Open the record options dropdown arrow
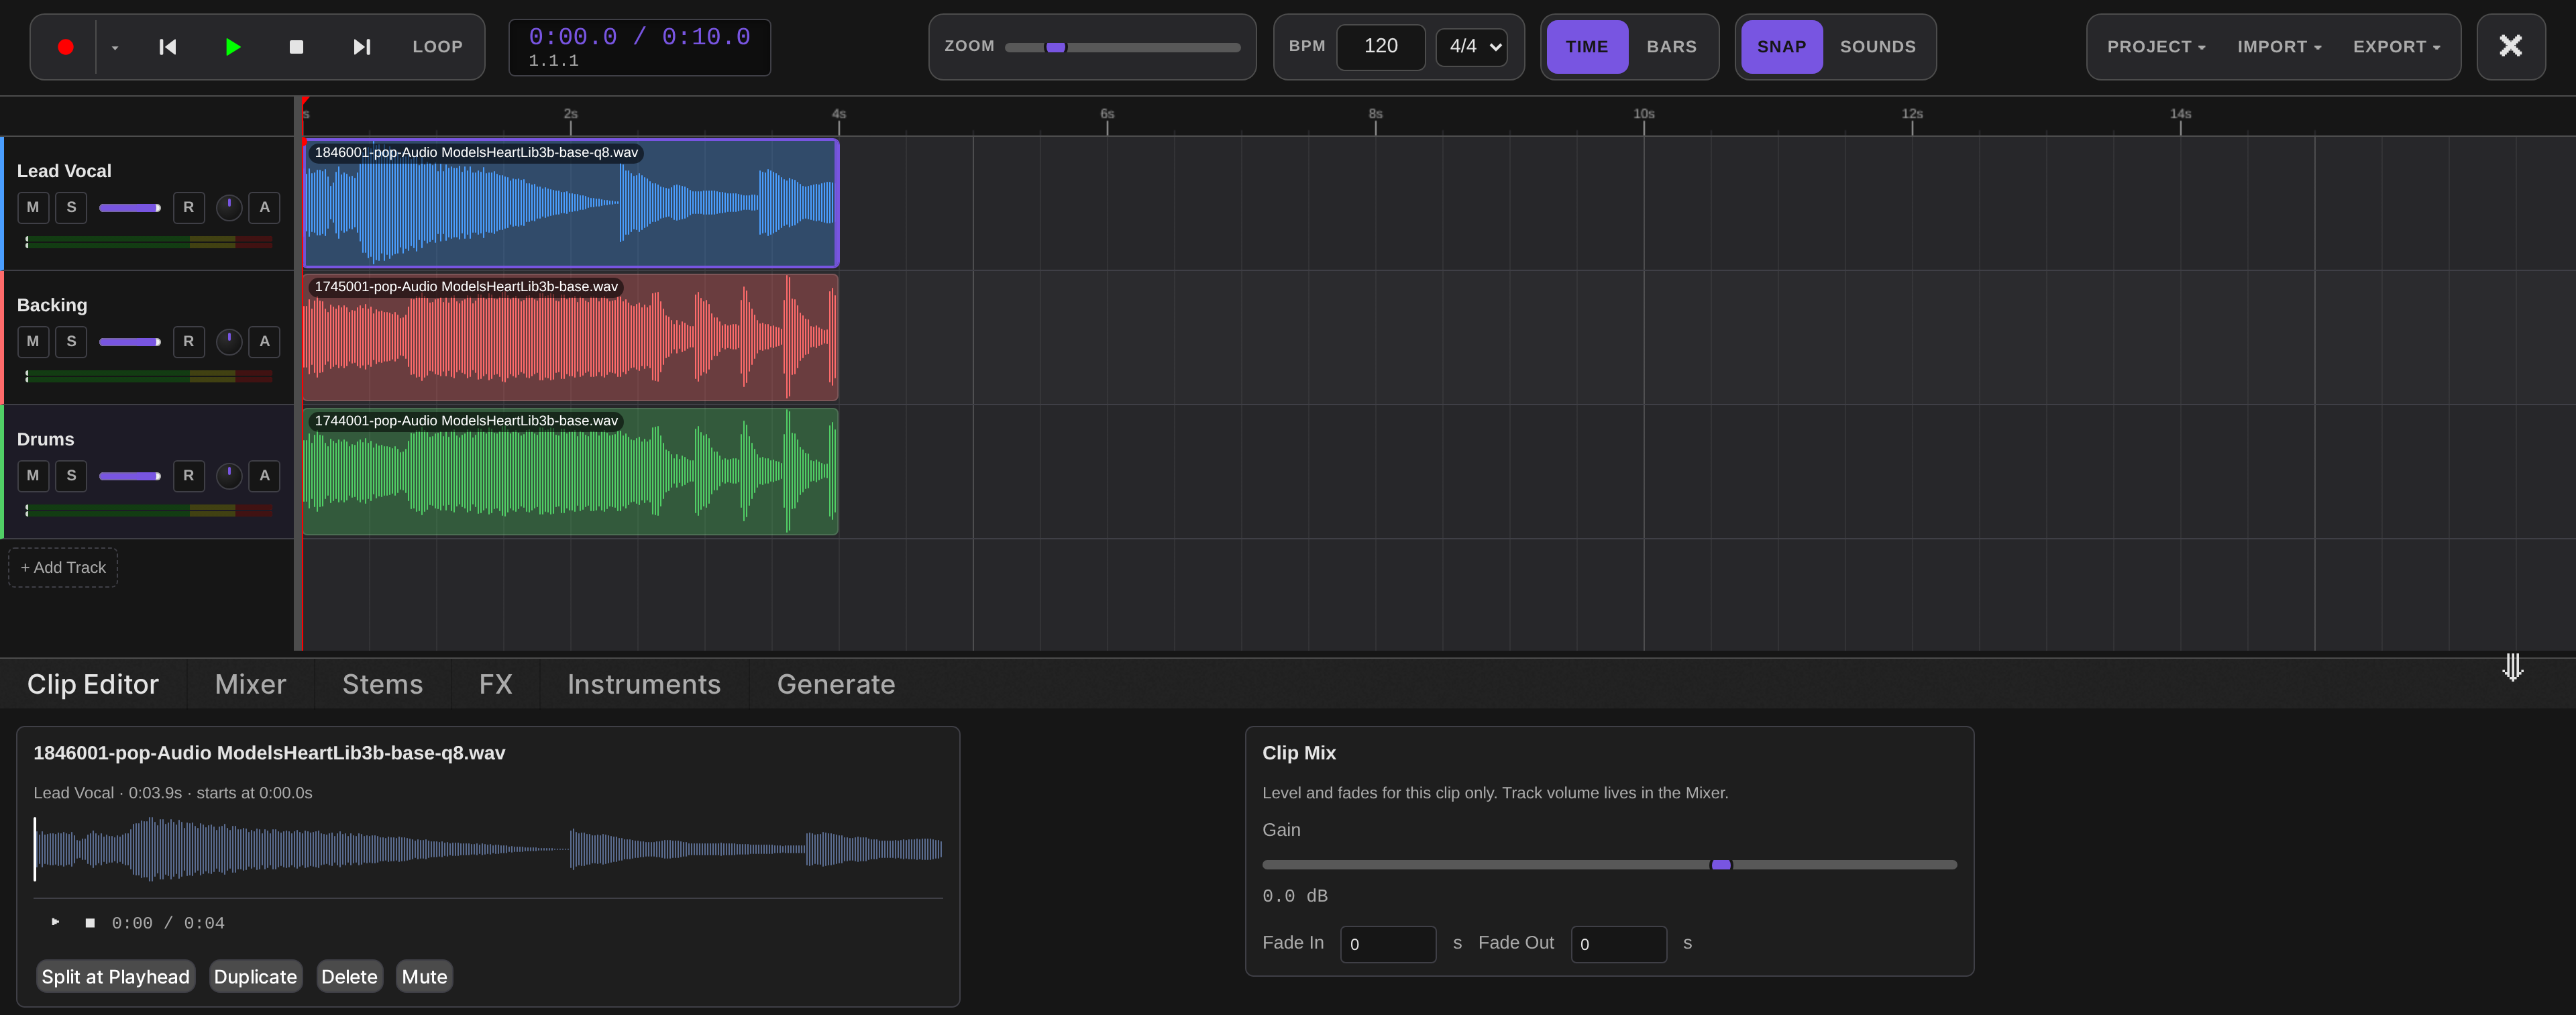Screen dimensions: 2576x1015 [115, 47]
